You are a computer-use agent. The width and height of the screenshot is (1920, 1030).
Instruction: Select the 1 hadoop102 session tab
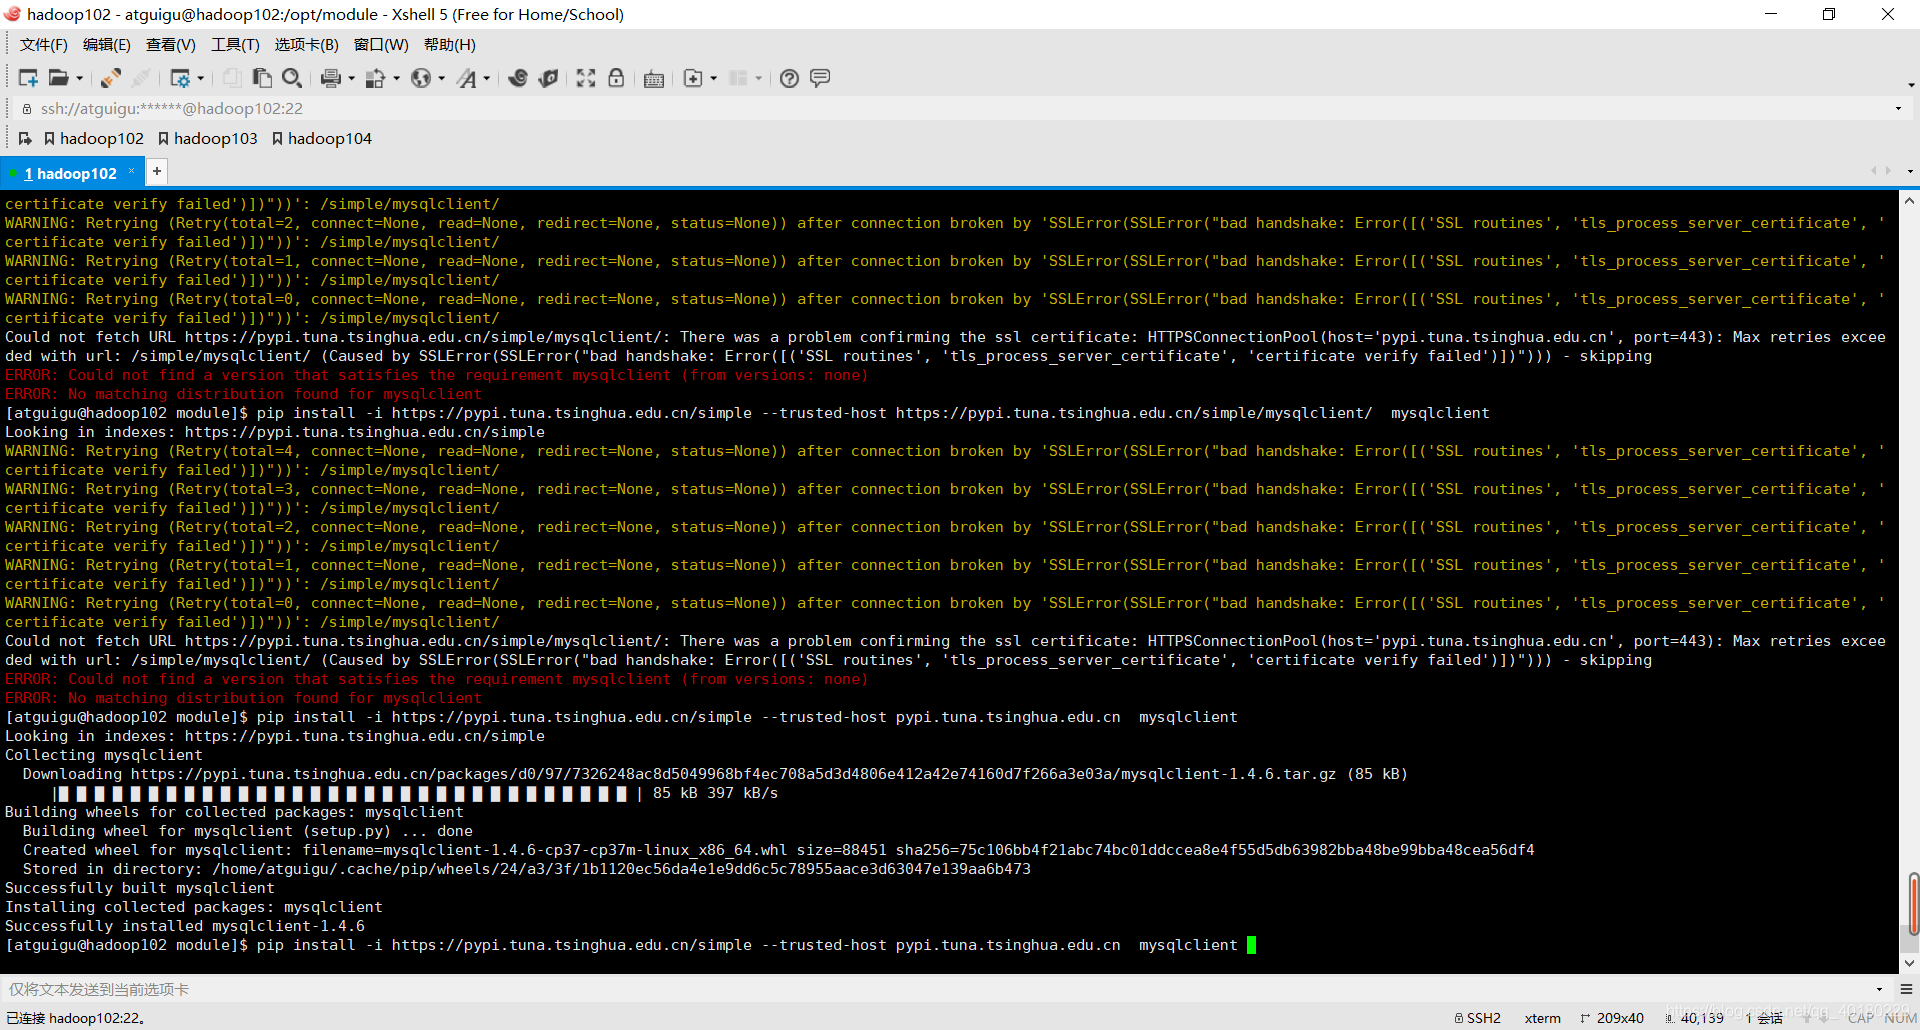(x=70, y=173)
